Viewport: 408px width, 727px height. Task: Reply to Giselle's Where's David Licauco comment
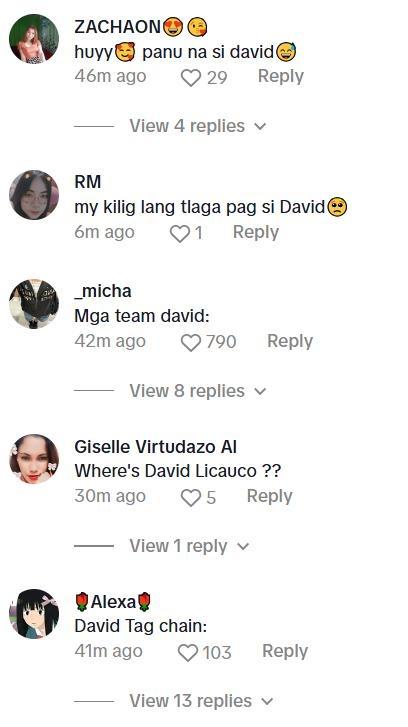pos(269,497)
